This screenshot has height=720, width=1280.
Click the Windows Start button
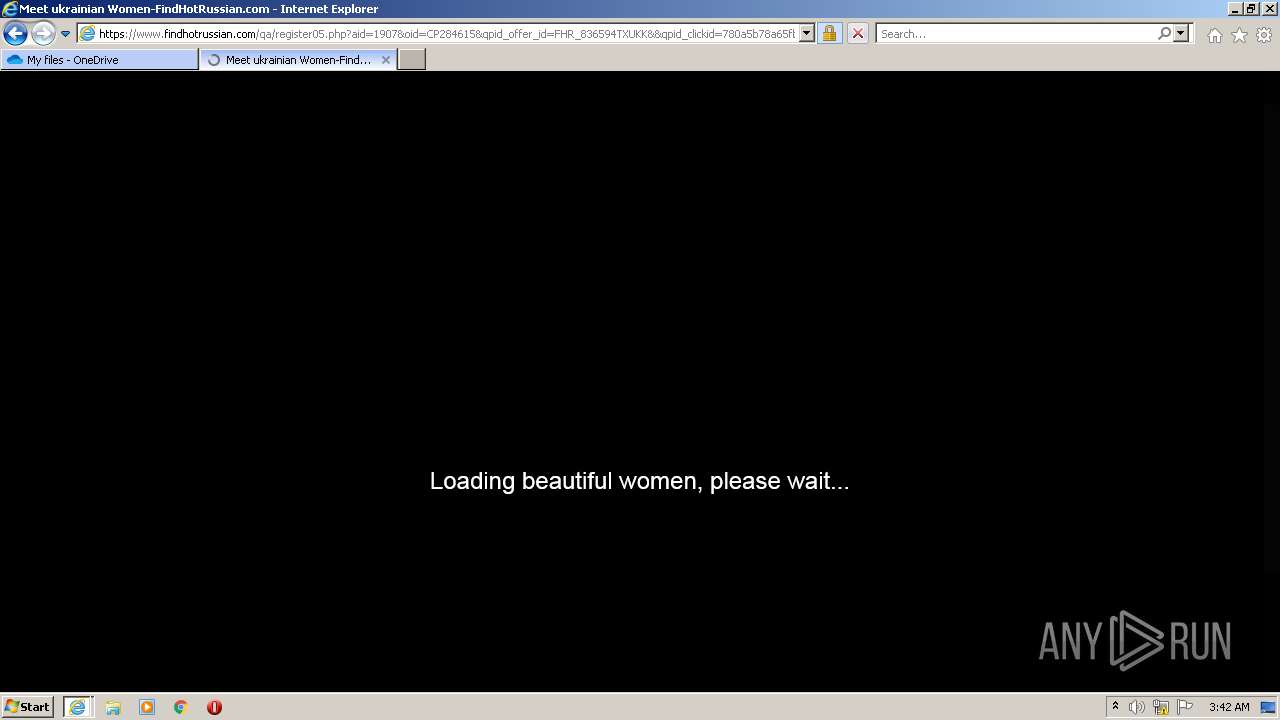click(27, 707)
